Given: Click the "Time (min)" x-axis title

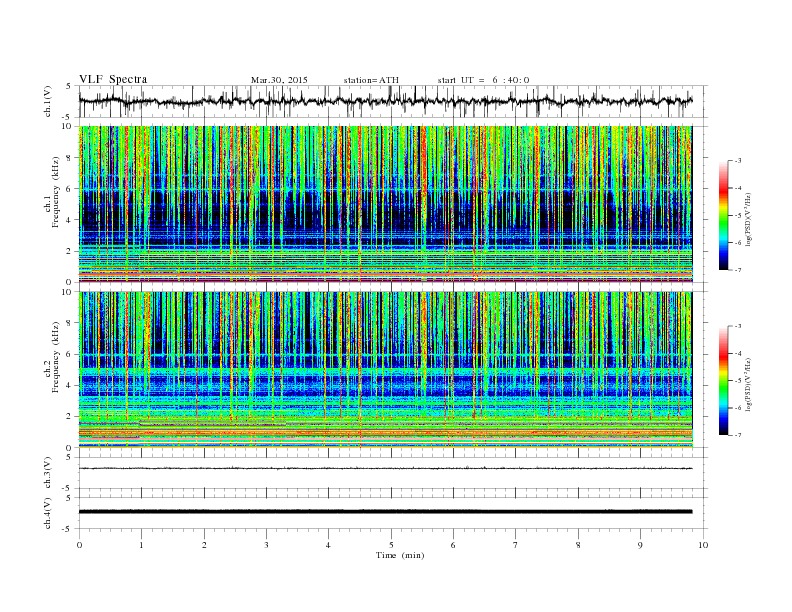Looking at the screenshot, I should pos(400,555).
